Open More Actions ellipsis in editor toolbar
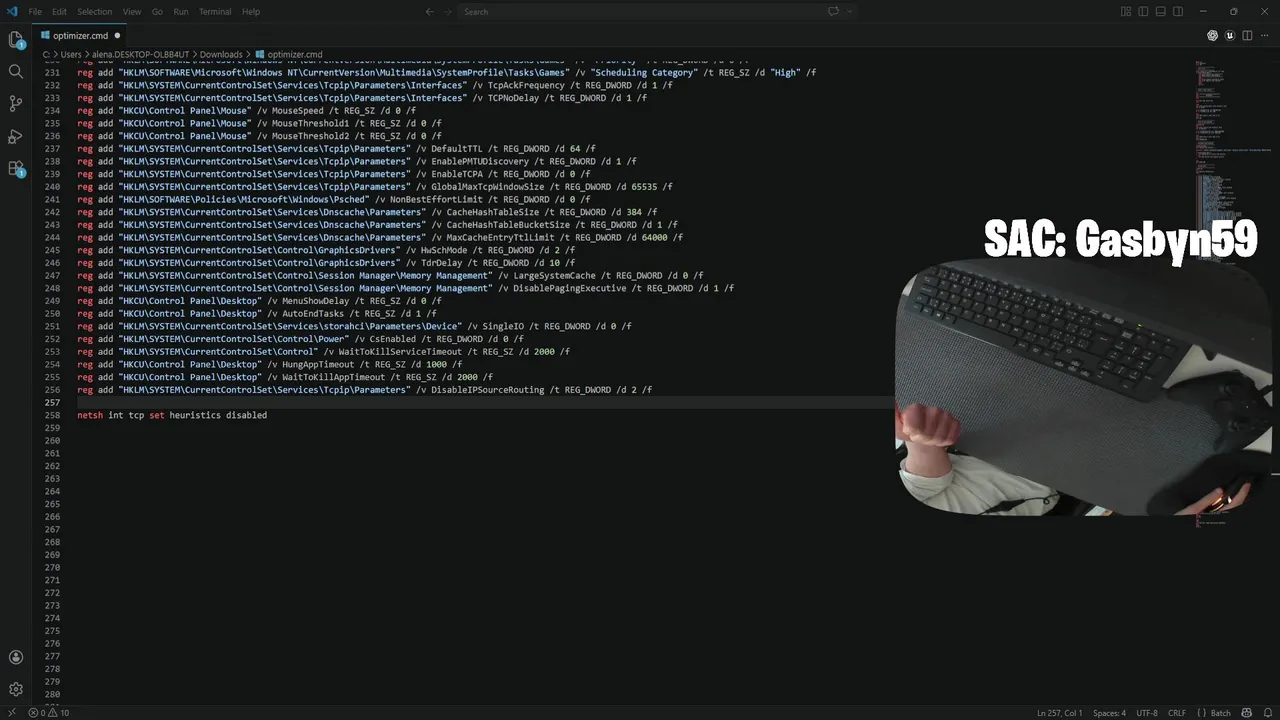 (x=1264, y=35)
